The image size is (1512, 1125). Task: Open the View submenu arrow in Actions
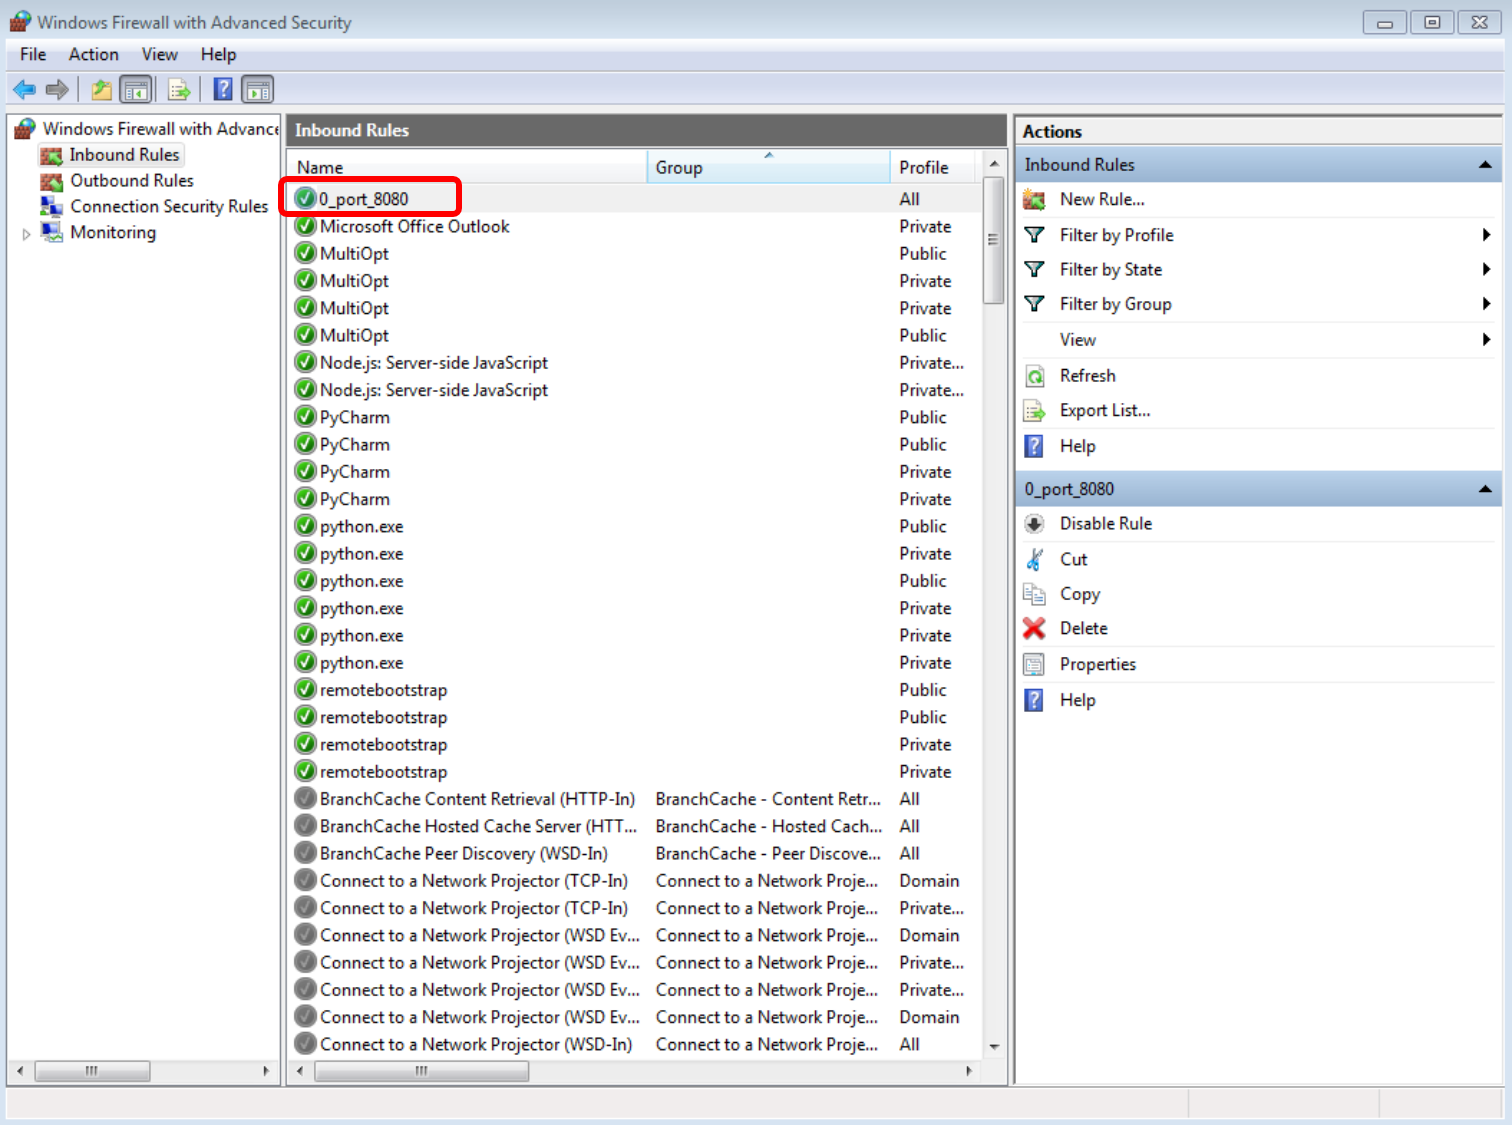[x=1486, y=340]
